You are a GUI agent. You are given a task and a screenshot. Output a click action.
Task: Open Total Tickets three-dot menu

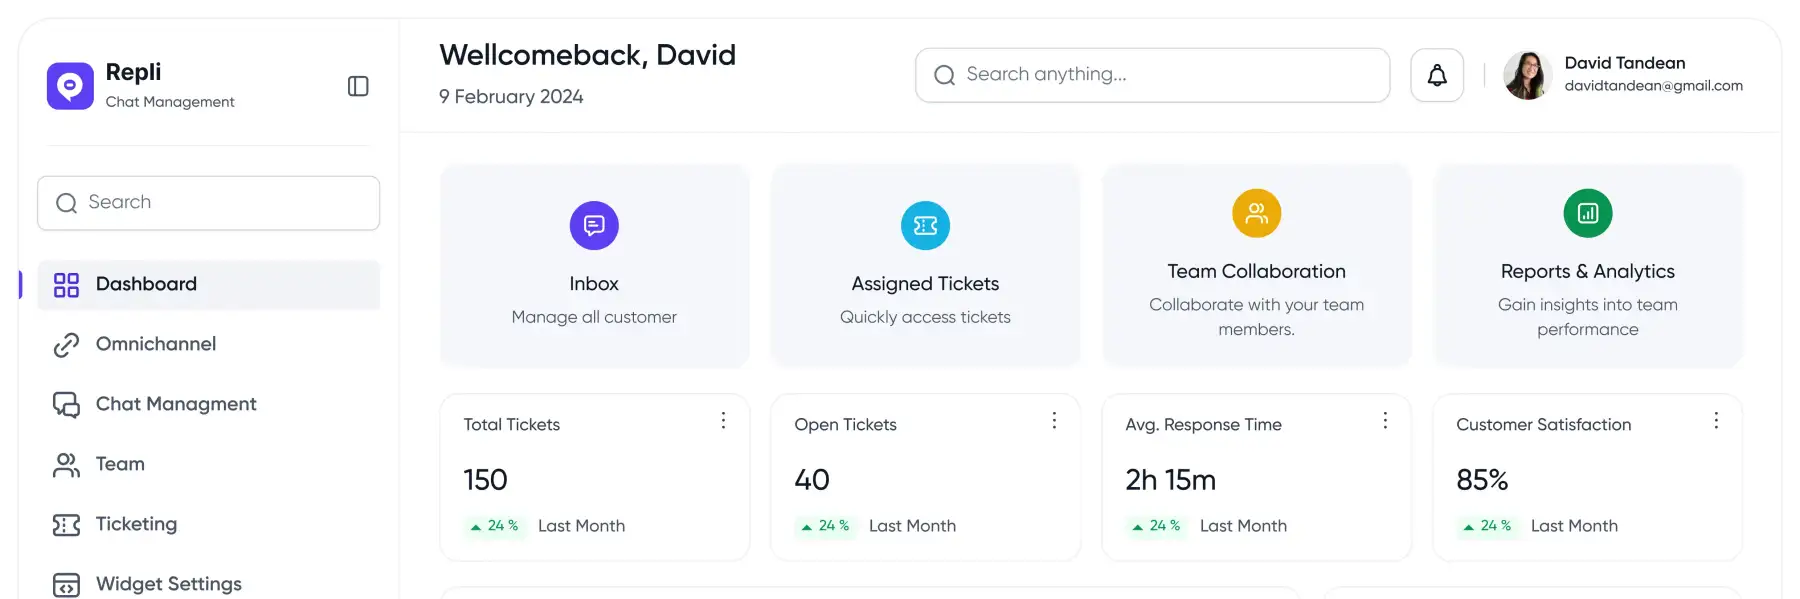tap(723, 421)
